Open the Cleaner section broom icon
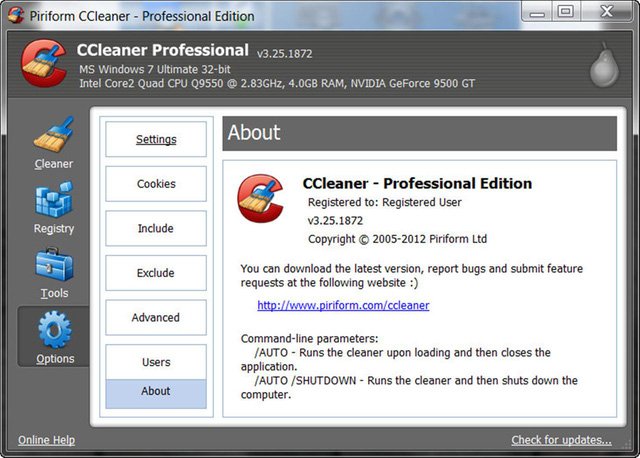The image size is (640, 458). (x=54, y=136)
